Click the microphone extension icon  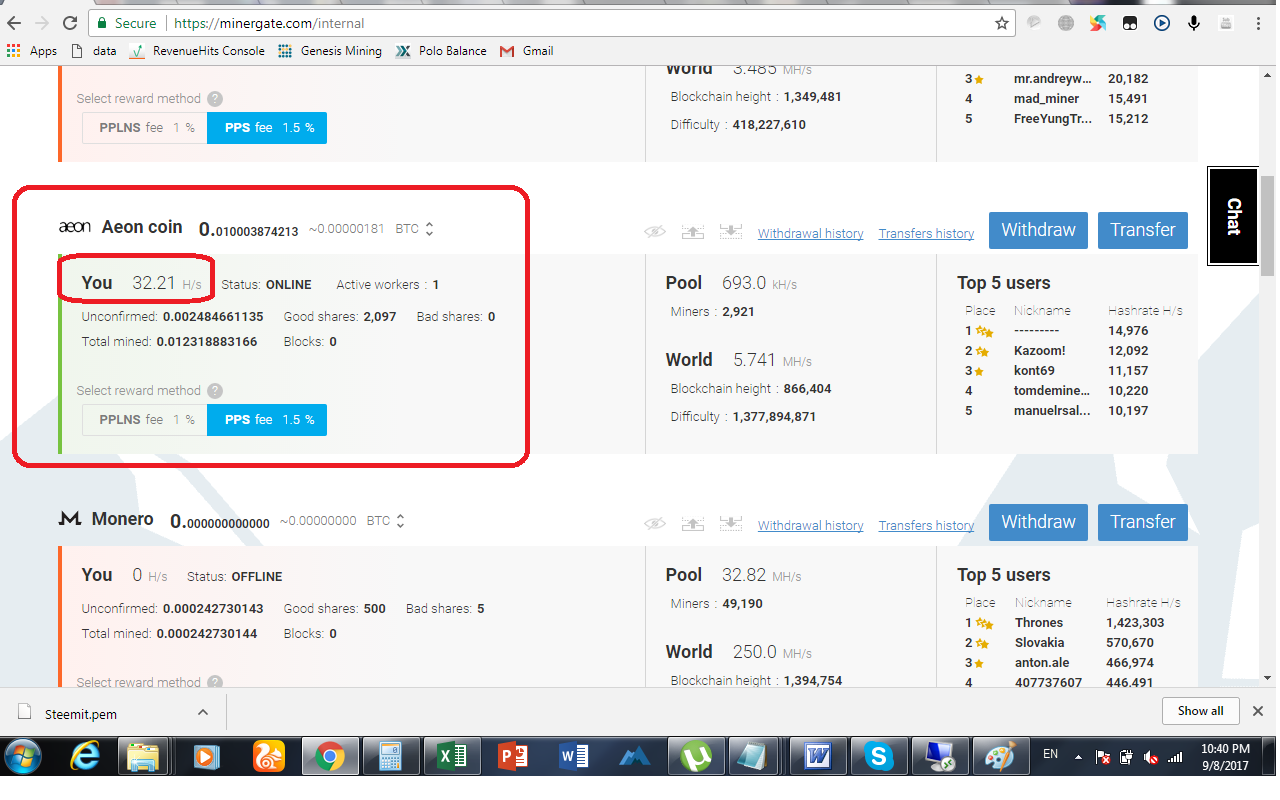coord(1194,23)
